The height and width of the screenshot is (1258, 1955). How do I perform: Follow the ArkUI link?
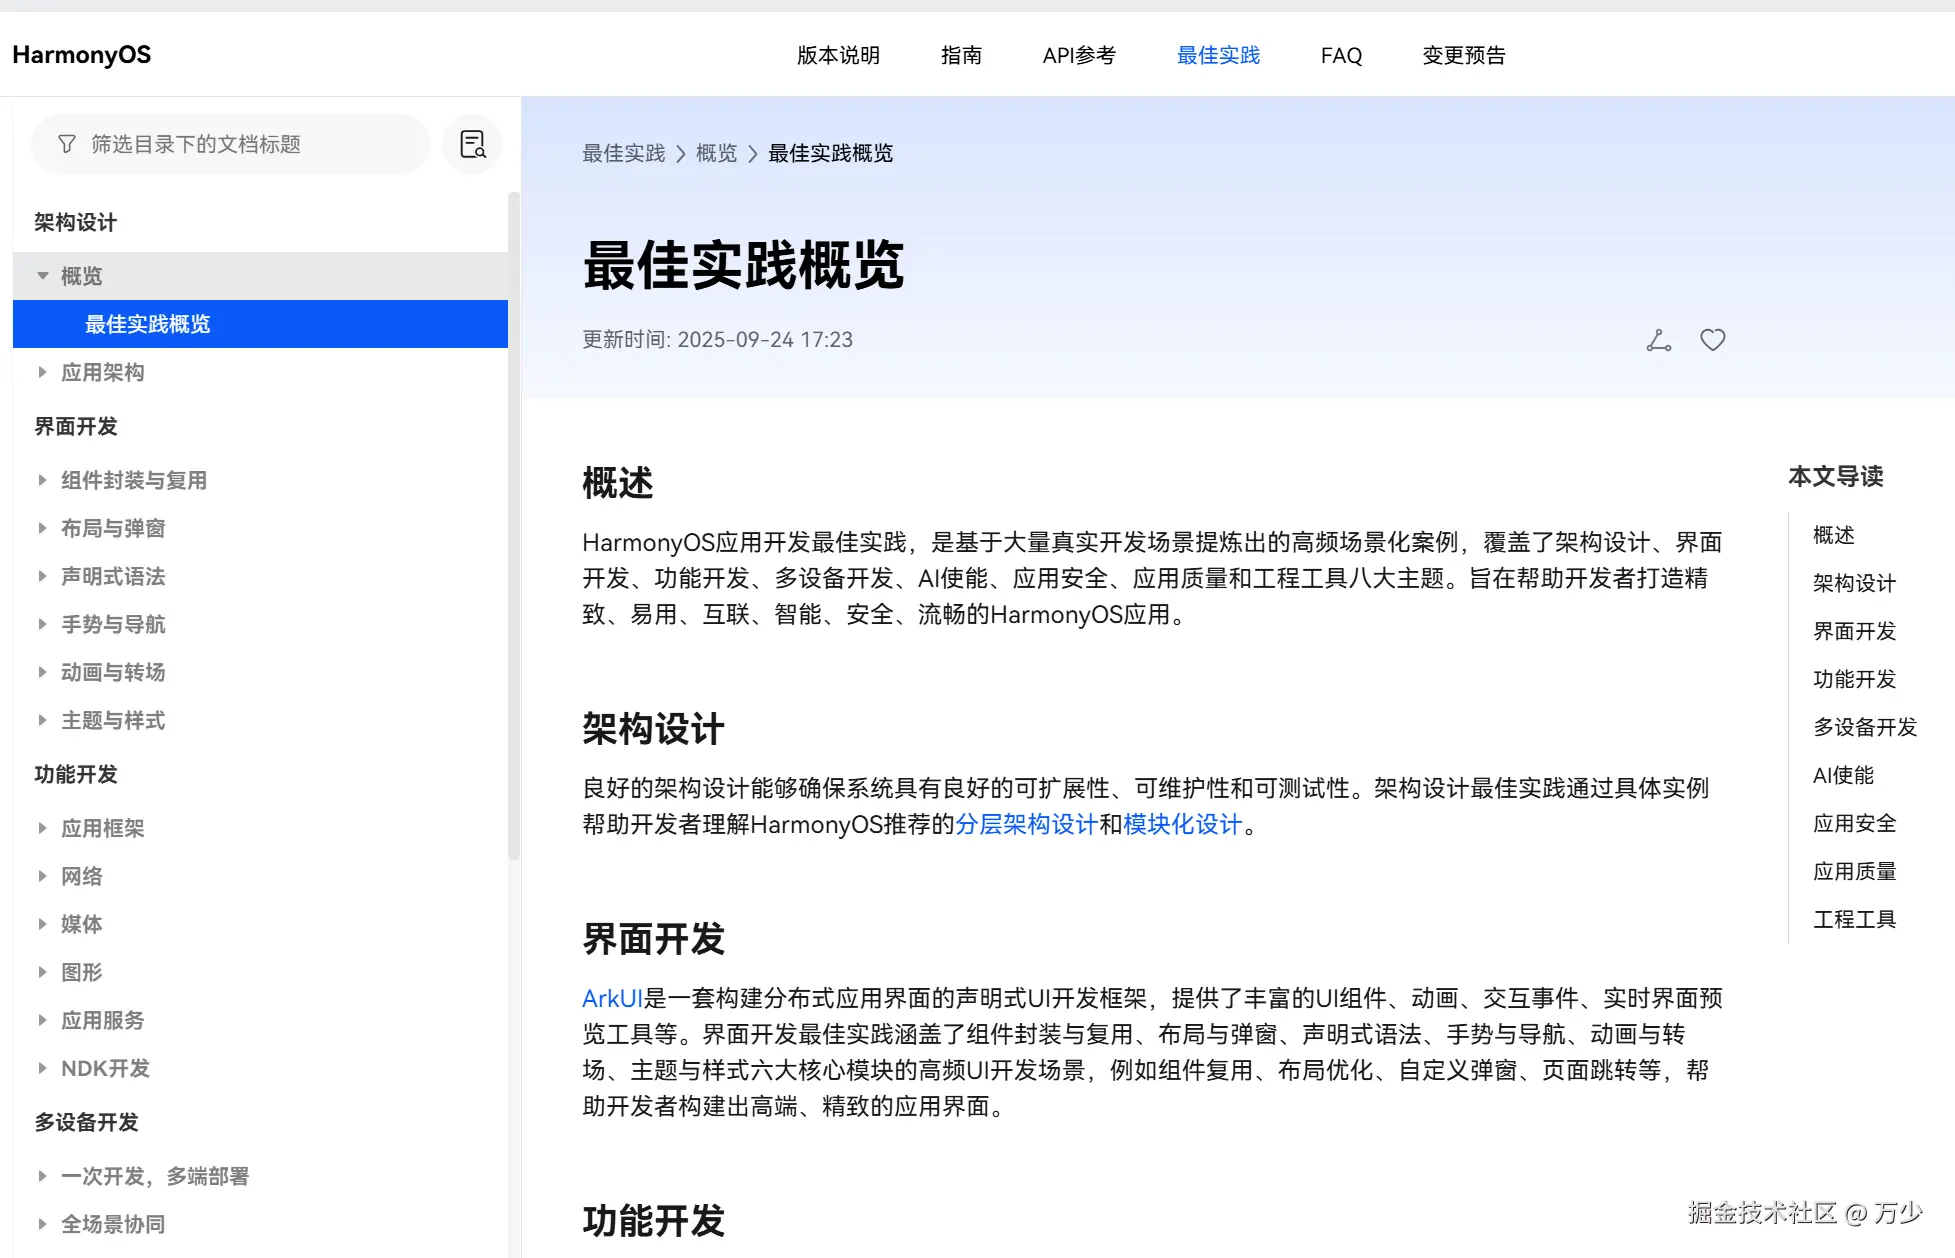click(612, 999)
